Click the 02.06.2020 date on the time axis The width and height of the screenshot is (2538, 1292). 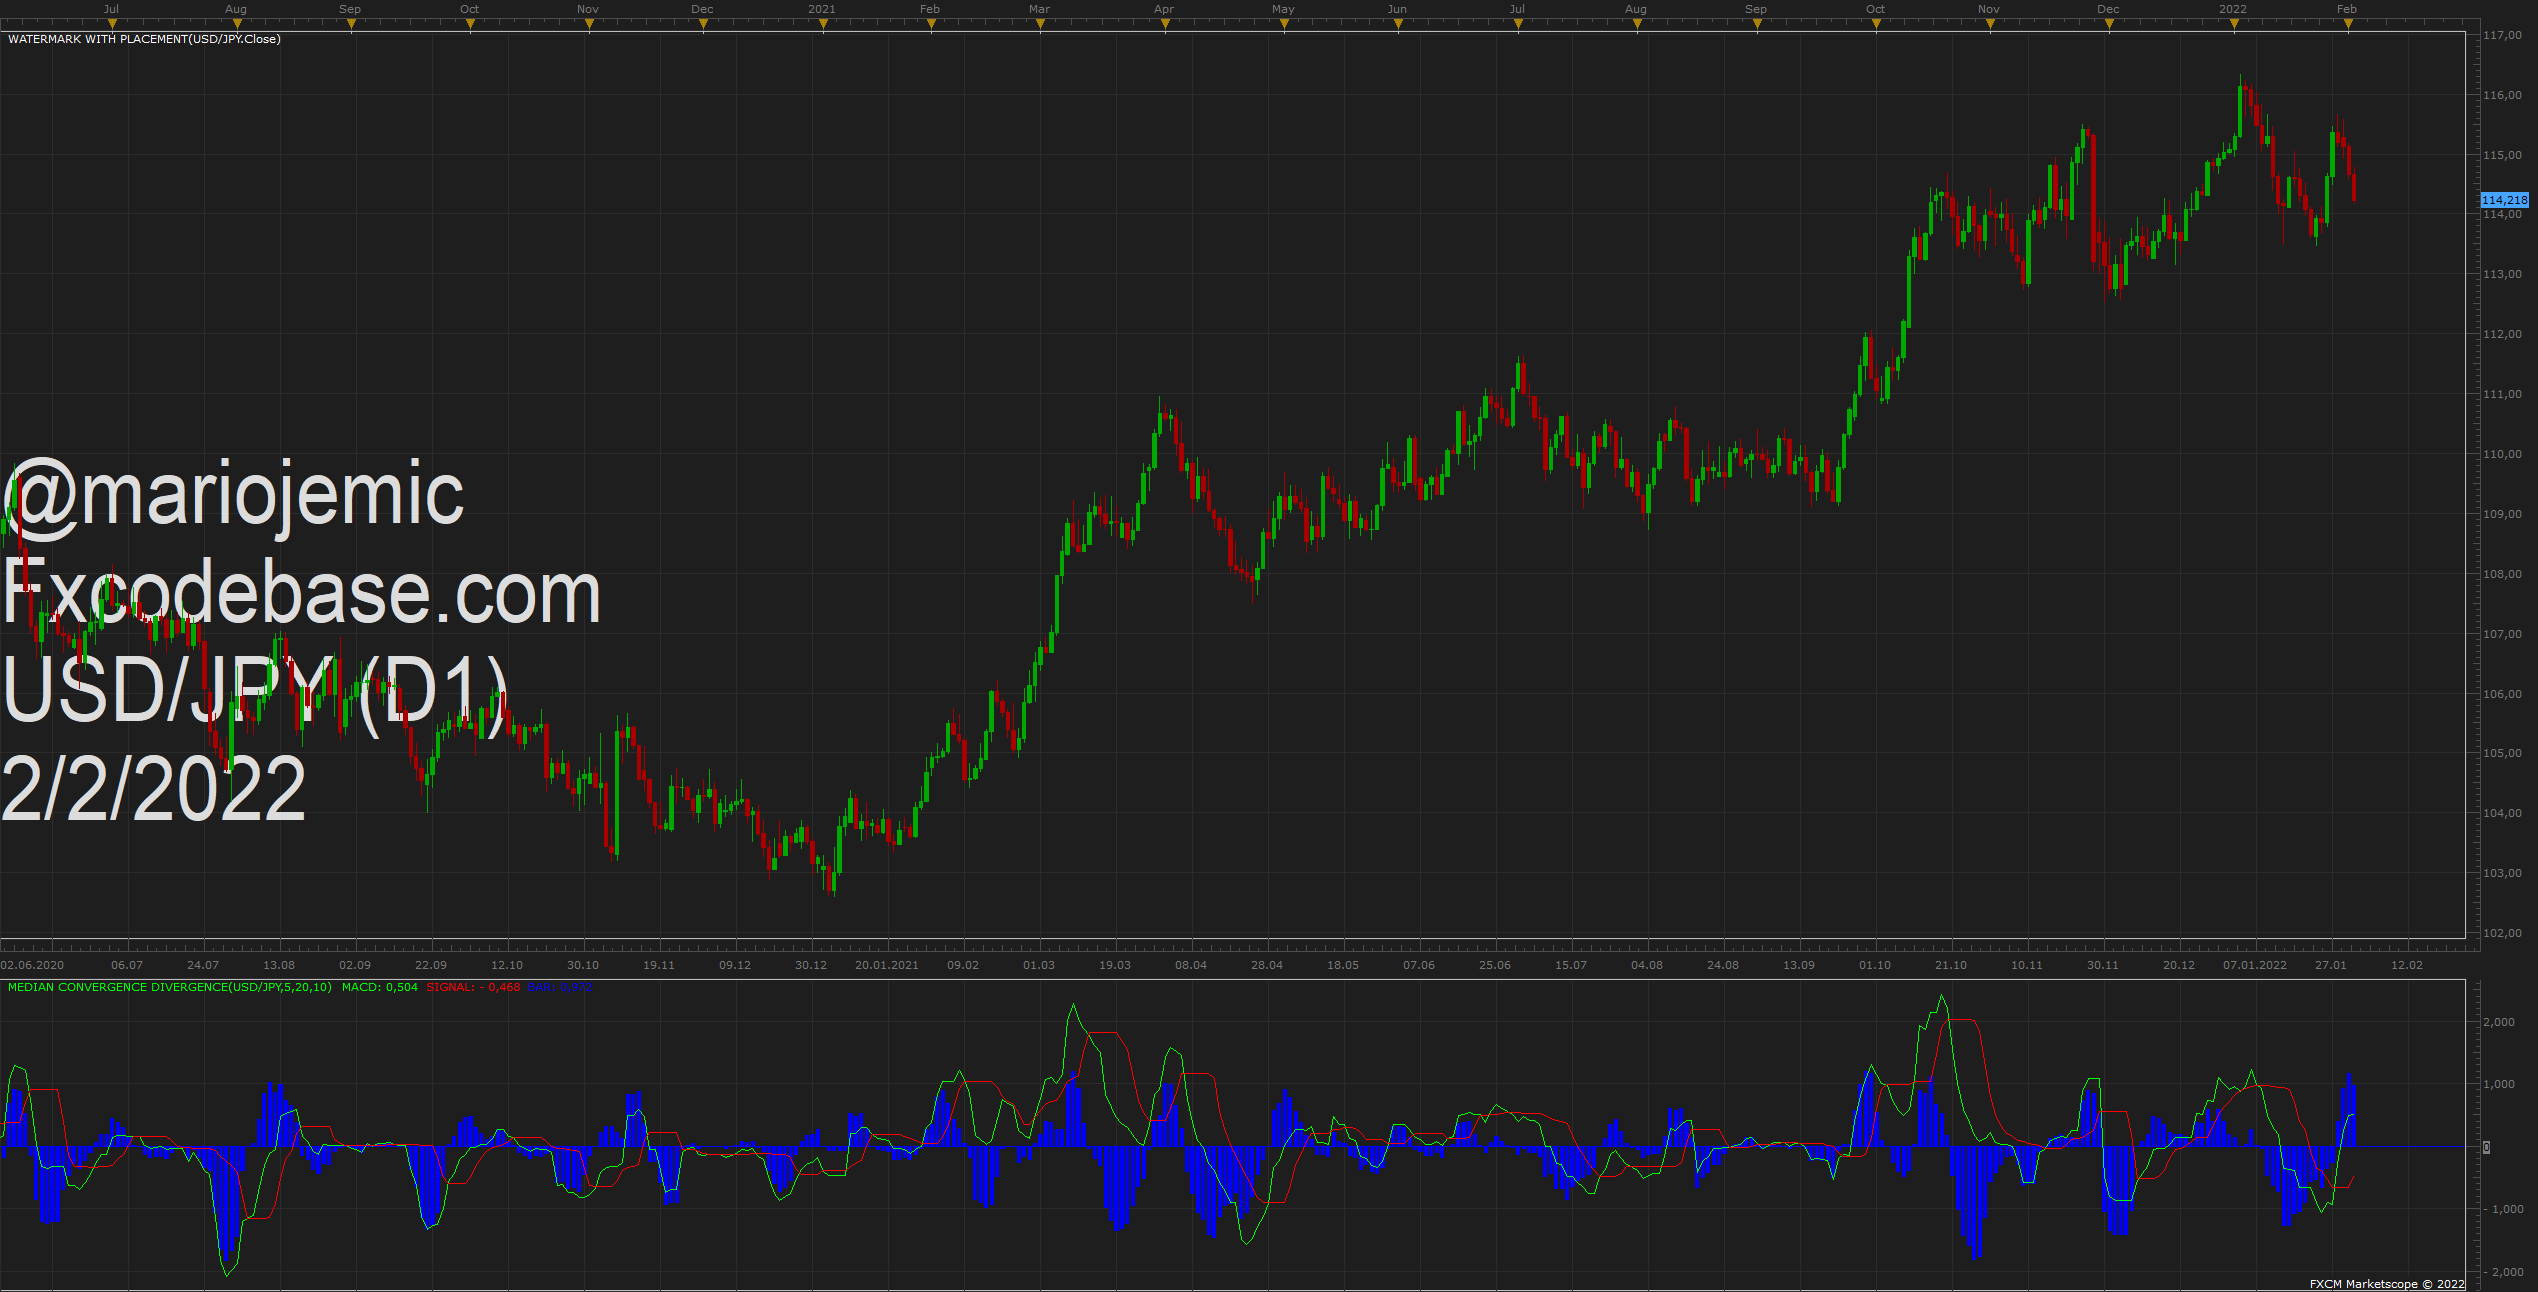[x=32, y=965]
